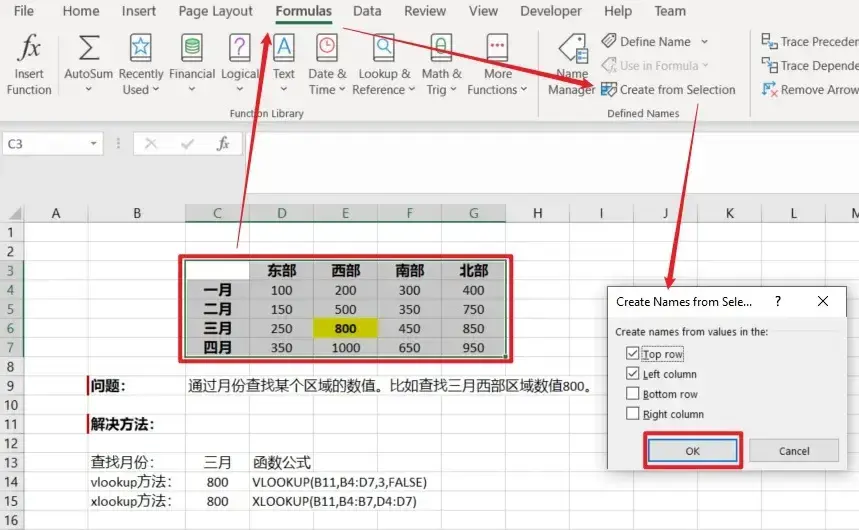859x530 pixels.
Task: Click OK in Create Names dialog
Action: tap(692, 451)
